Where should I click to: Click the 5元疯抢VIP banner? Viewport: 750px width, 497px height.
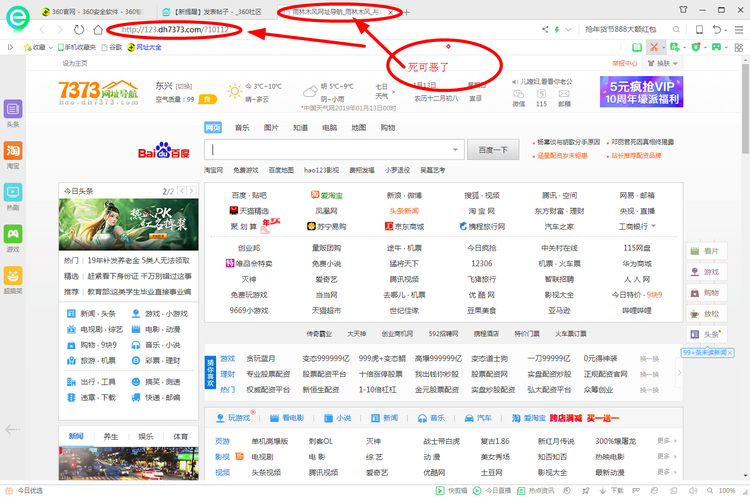click(641, 92)
